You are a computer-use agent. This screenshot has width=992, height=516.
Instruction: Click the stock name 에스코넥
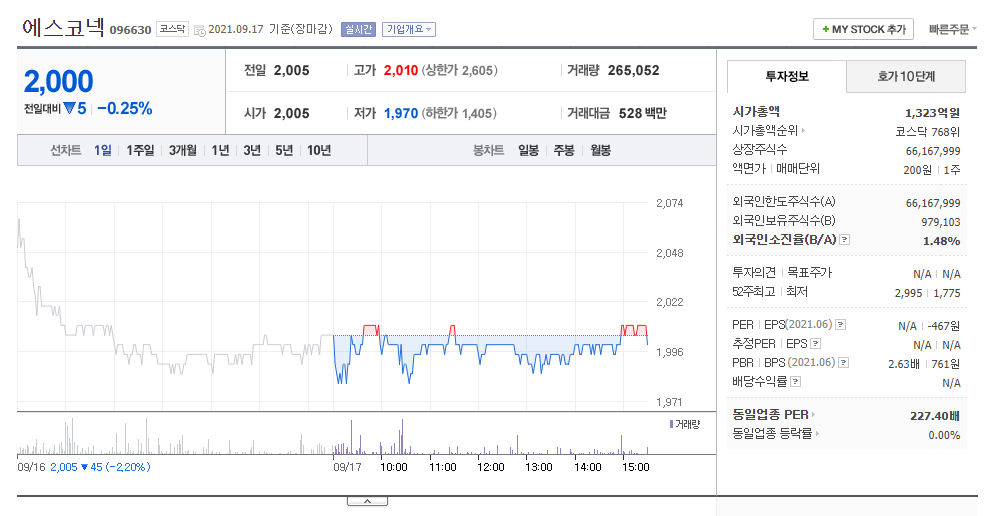click(x=63, y=27)
